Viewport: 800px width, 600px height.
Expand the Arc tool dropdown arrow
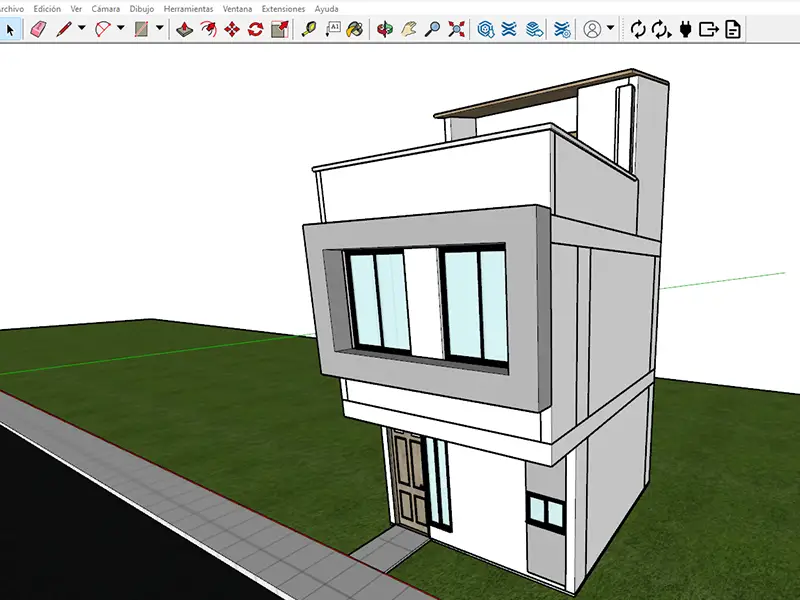[120, 29]
